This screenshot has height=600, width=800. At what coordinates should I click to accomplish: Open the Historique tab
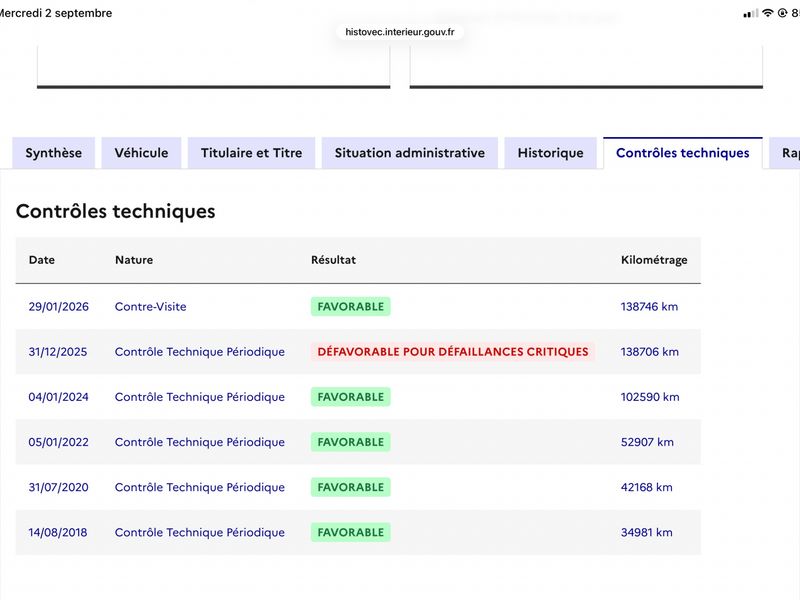(551, 153)
